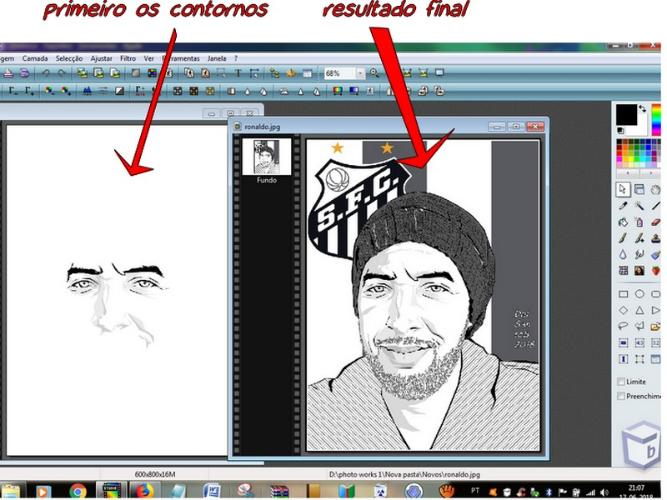Click the left palette scroll arrow
Viewport: 667px width, 500px height.
[x=627, y=173]
